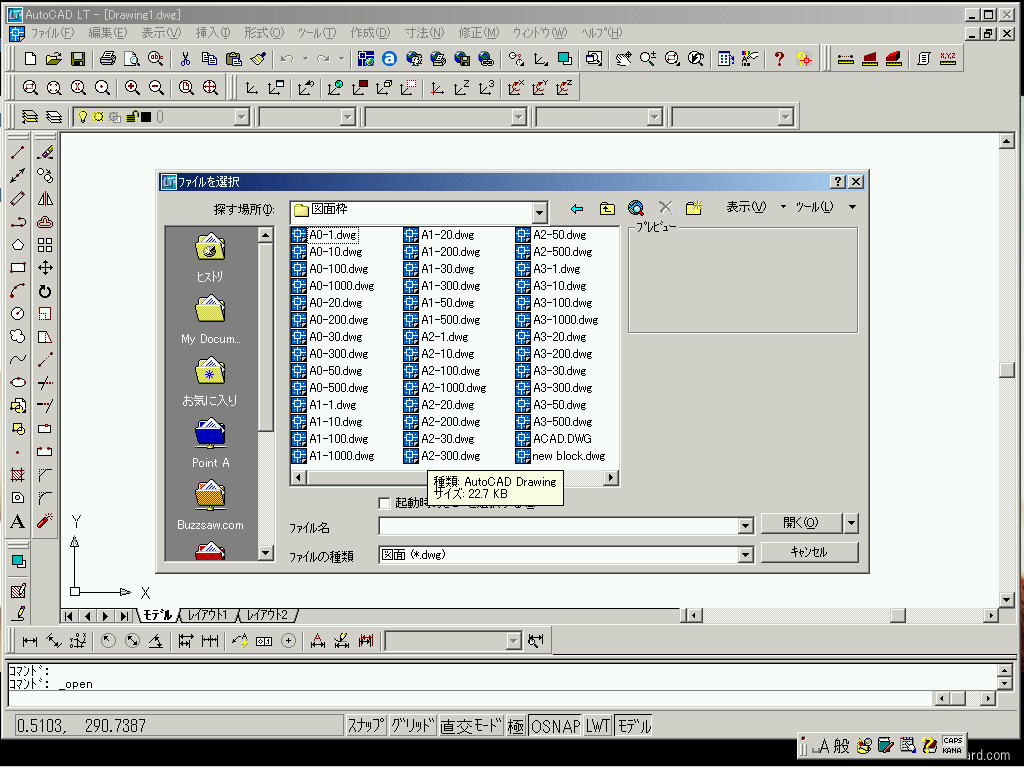Create new folder in file dialog
This screenshot has height=768, width=1024.
click(x=694, y=208)
